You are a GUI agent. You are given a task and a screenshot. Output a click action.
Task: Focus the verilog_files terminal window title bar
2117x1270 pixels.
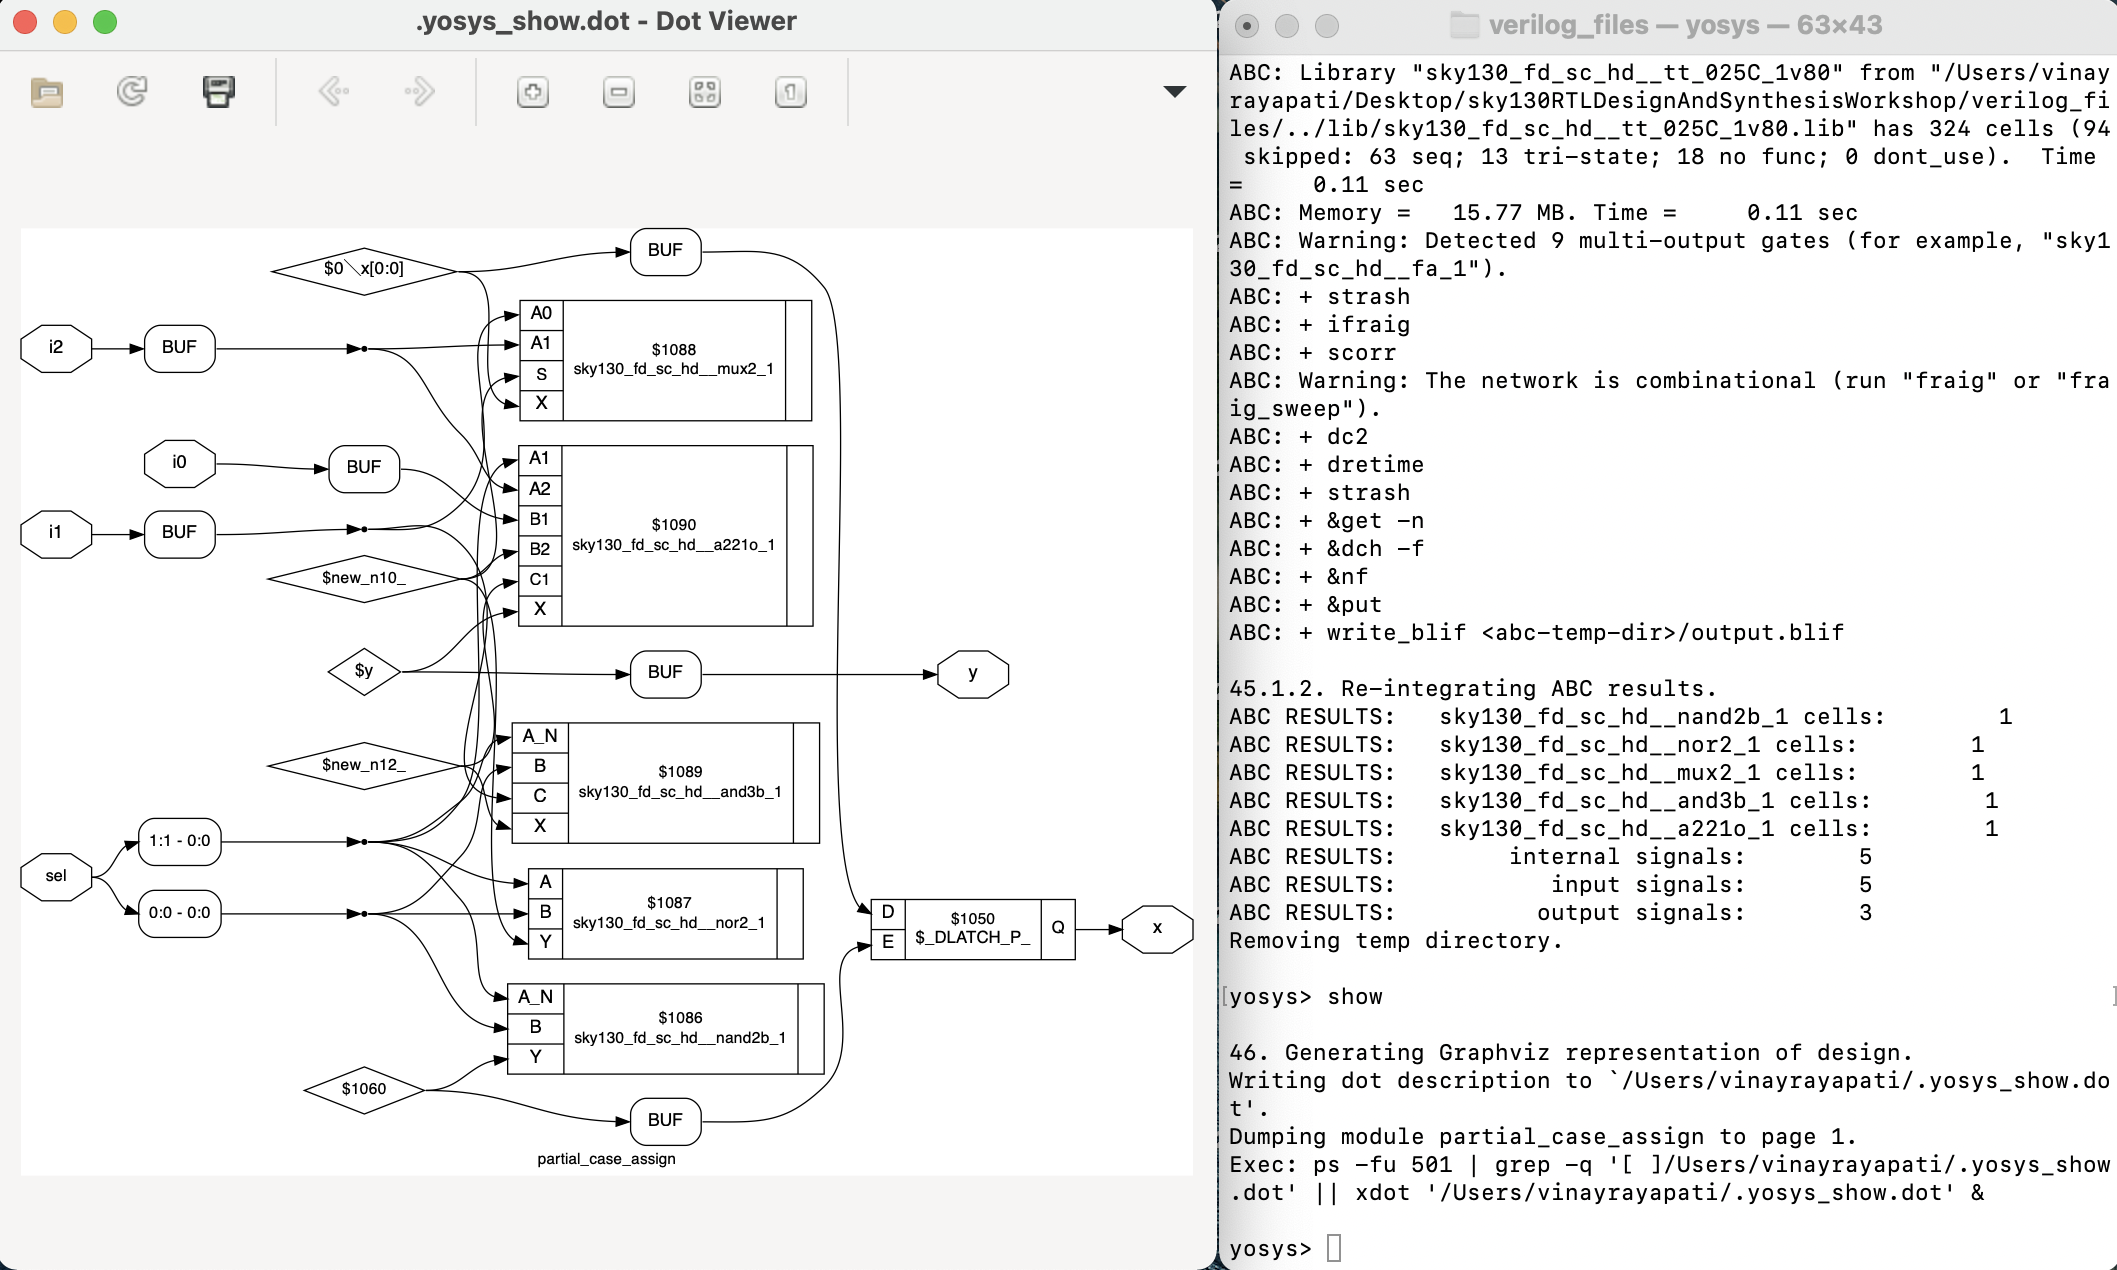(1670, 24)
